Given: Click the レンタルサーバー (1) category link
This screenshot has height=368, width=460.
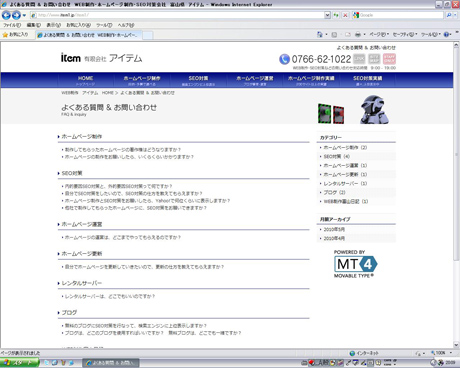Looking at the screenshot, I should [345, 183].
